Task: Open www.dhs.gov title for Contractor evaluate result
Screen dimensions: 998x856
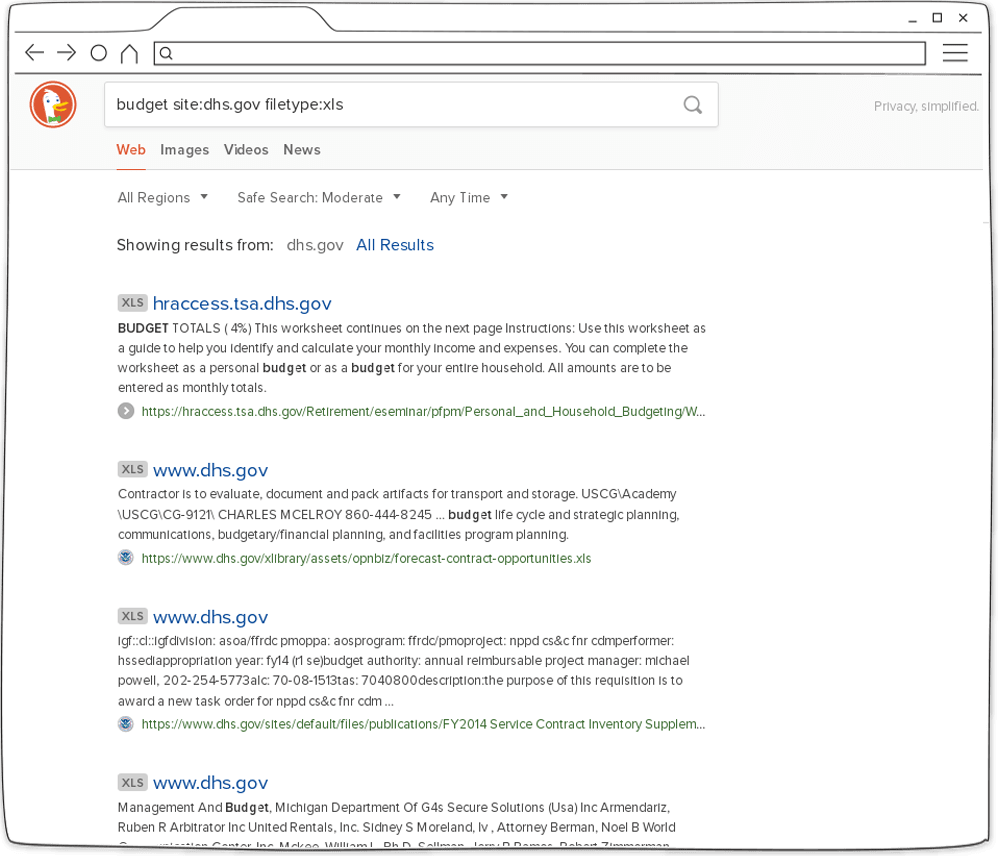Action: pyautogui.click(x=211, y=470)
